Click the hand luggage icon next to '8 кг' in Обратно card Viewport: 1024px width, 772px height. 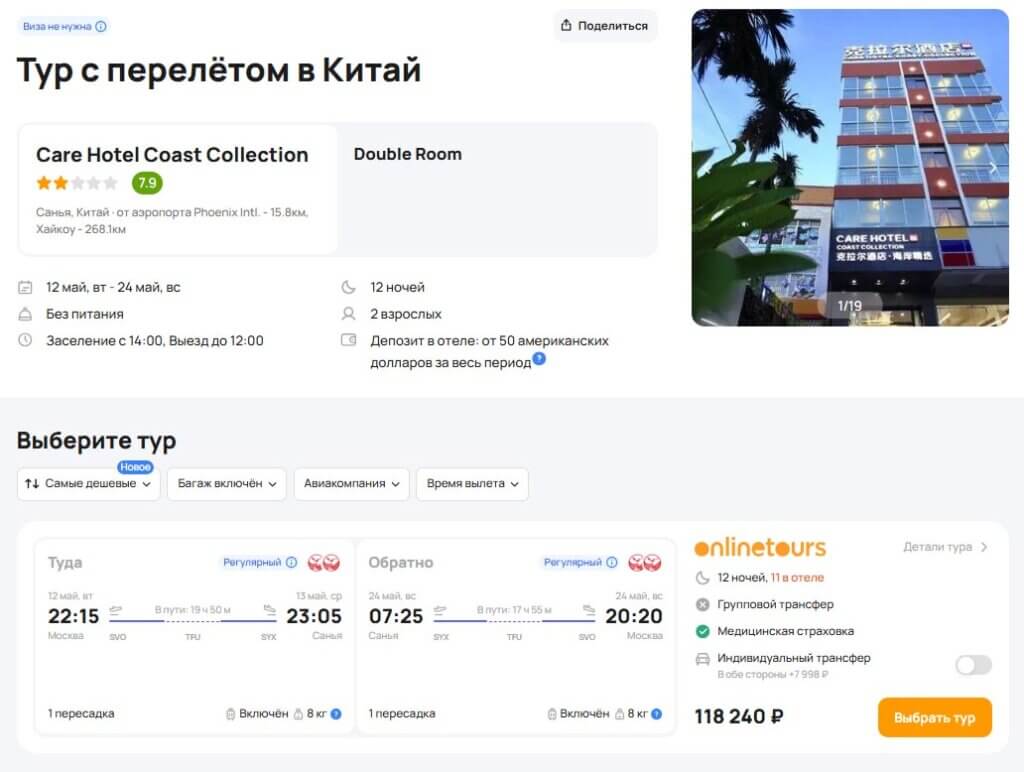tap(619, 714)
